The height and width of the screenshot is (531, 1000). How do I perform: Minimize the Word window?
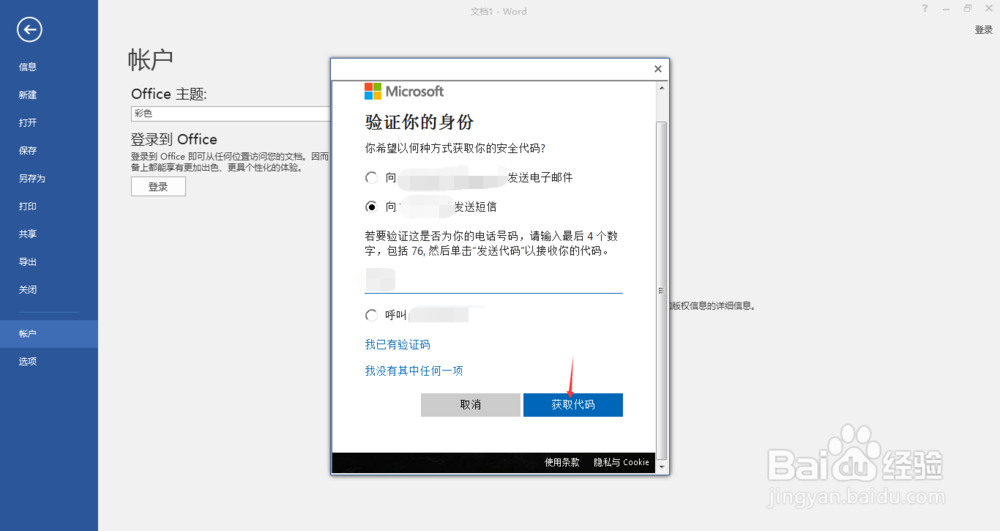946,8
